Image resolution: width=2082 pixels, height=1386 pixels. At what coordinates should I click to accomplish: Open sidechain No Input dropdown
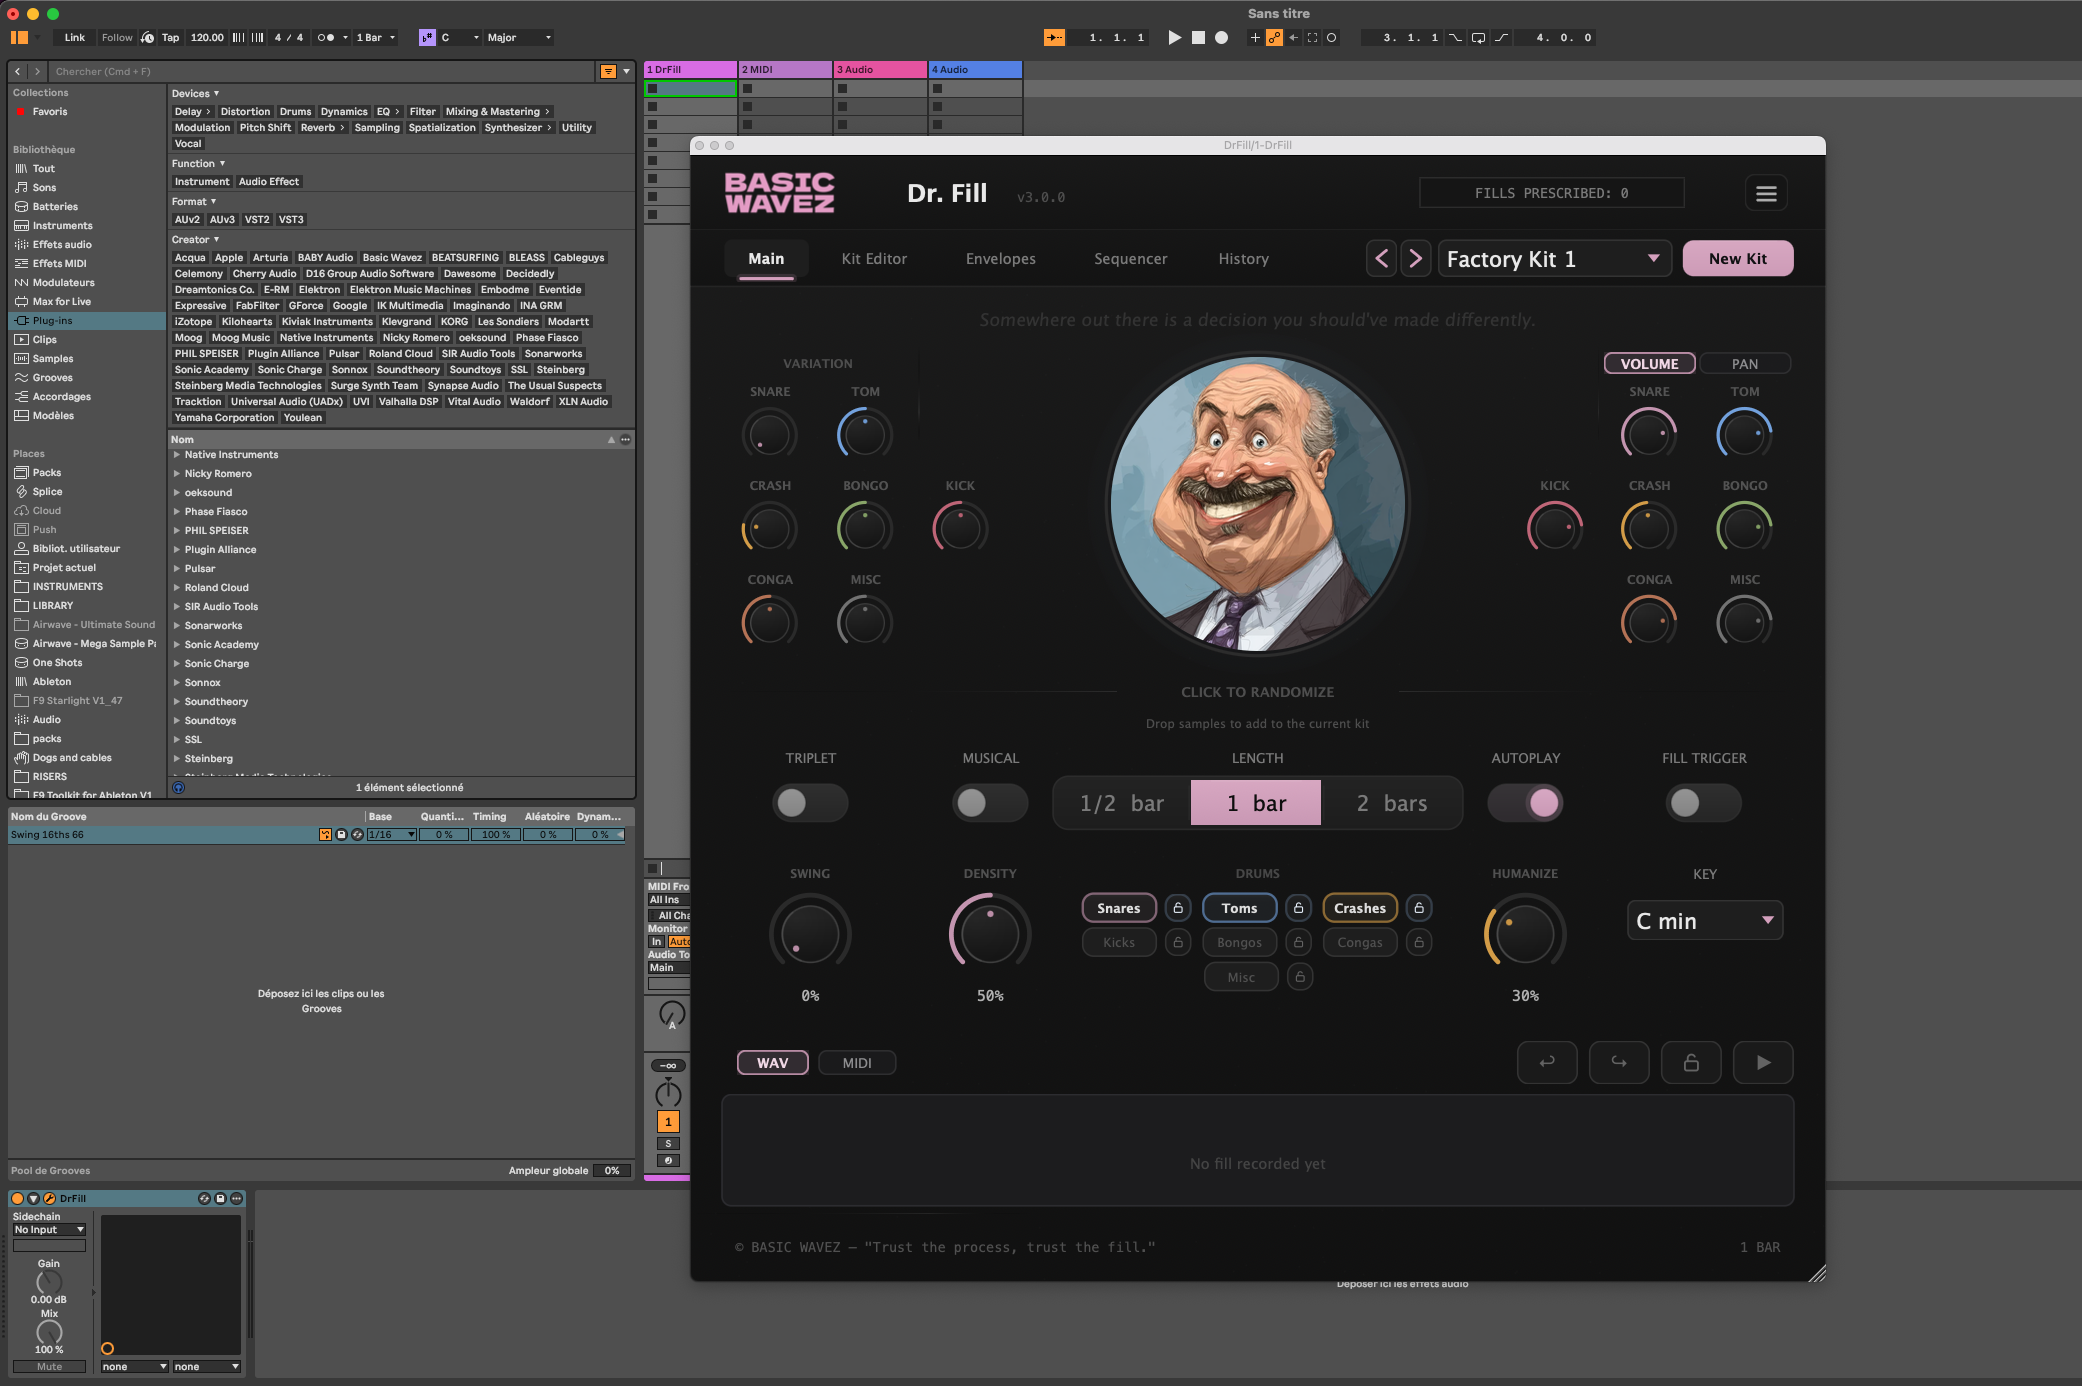click(49, 1230)
